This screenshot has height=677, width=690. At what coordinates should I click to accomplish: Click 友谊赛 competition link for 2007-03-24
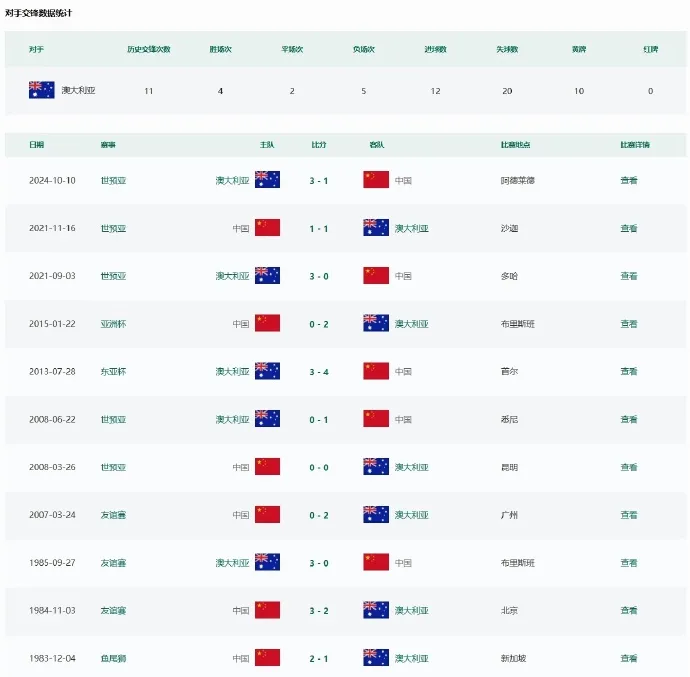coord(114,515)
